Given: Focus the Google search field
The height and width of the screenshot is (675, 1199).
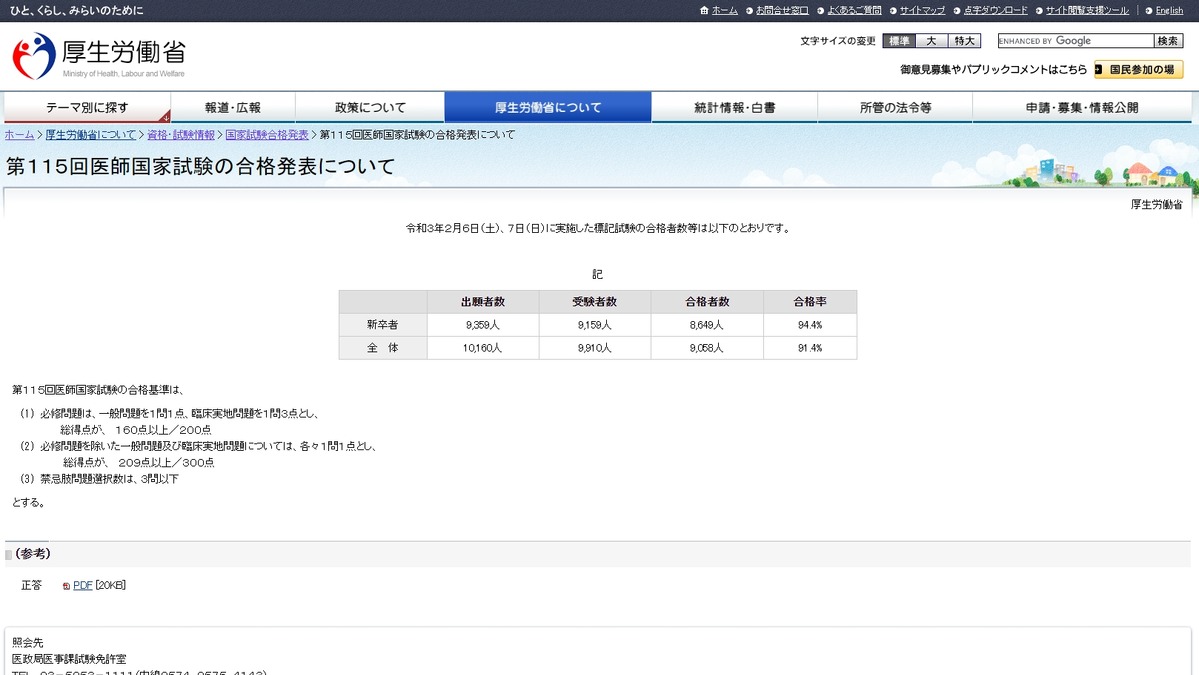Looking at the screenshot, I should (1075, 41).
